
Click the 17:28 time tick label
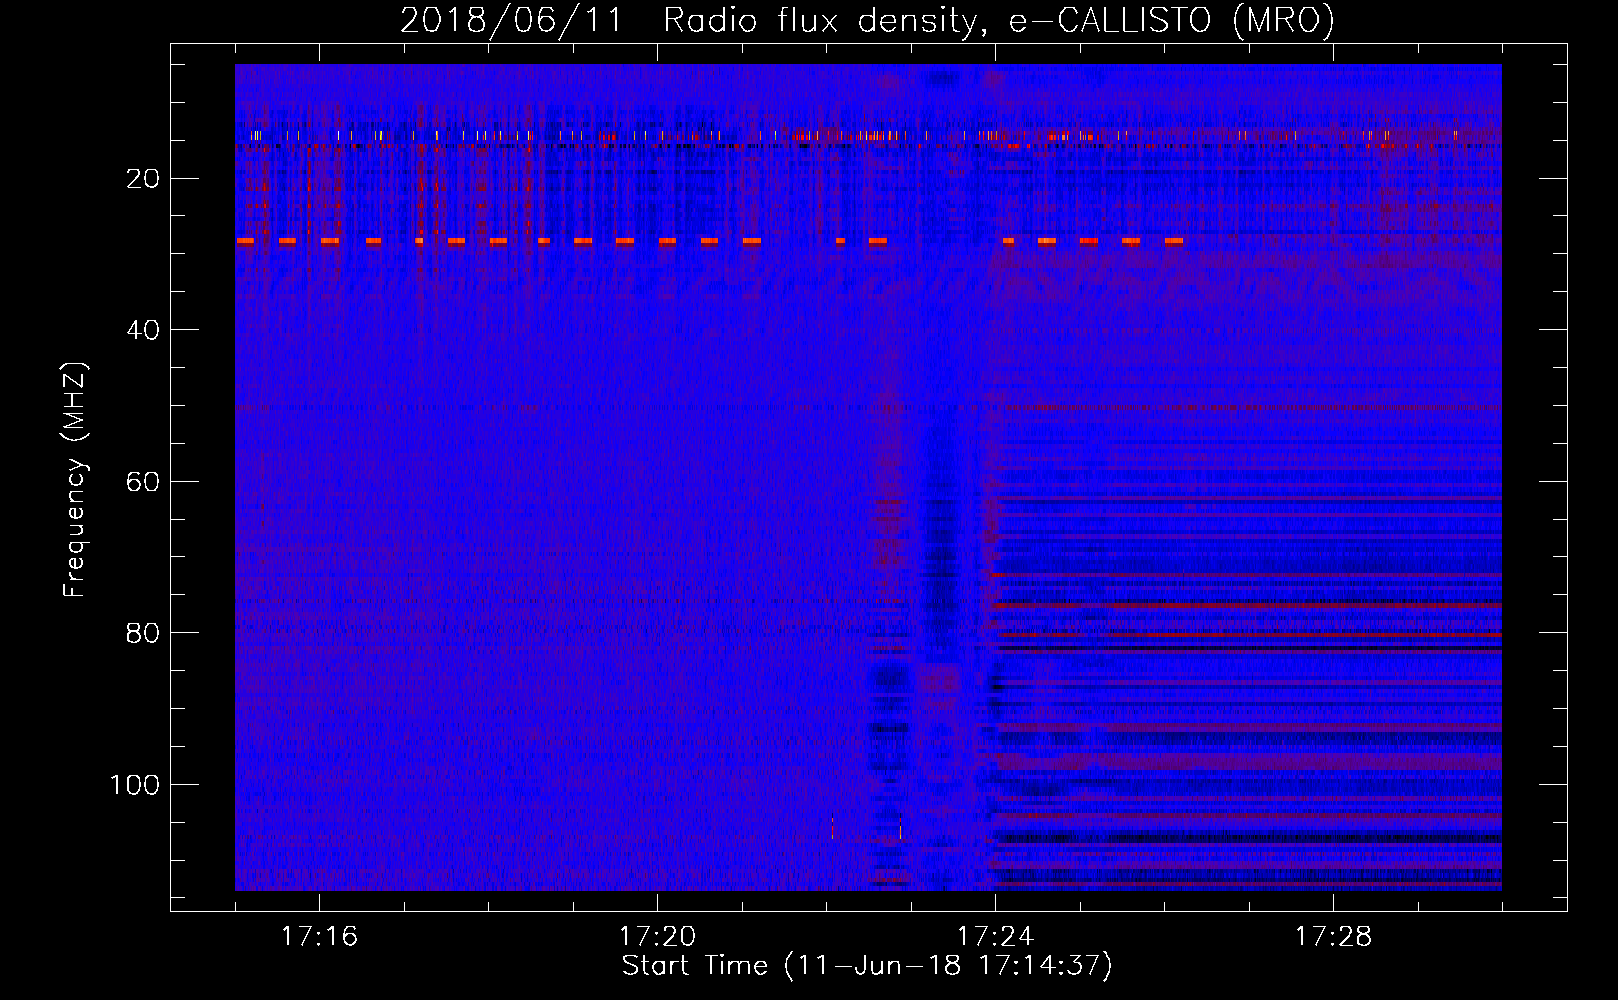coord(1333,937)
